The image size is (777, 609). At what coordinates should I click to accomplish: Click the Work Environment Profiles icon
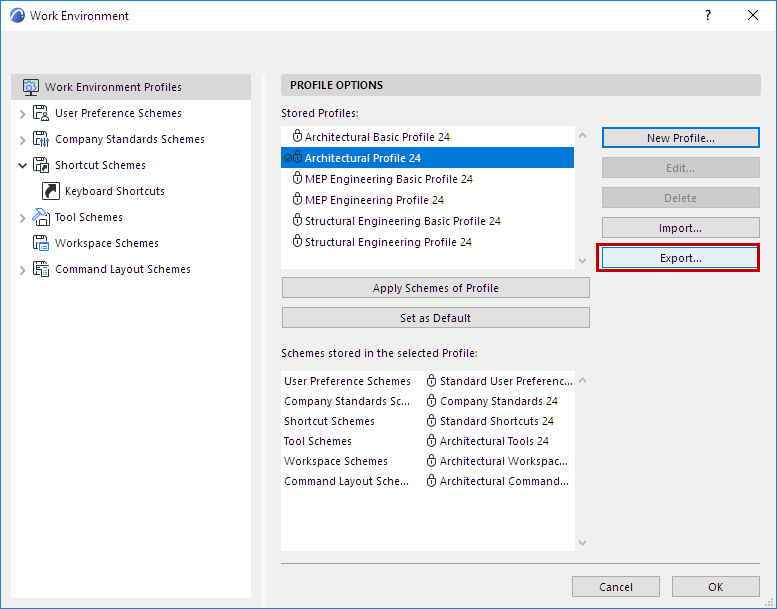click(31, 87)
